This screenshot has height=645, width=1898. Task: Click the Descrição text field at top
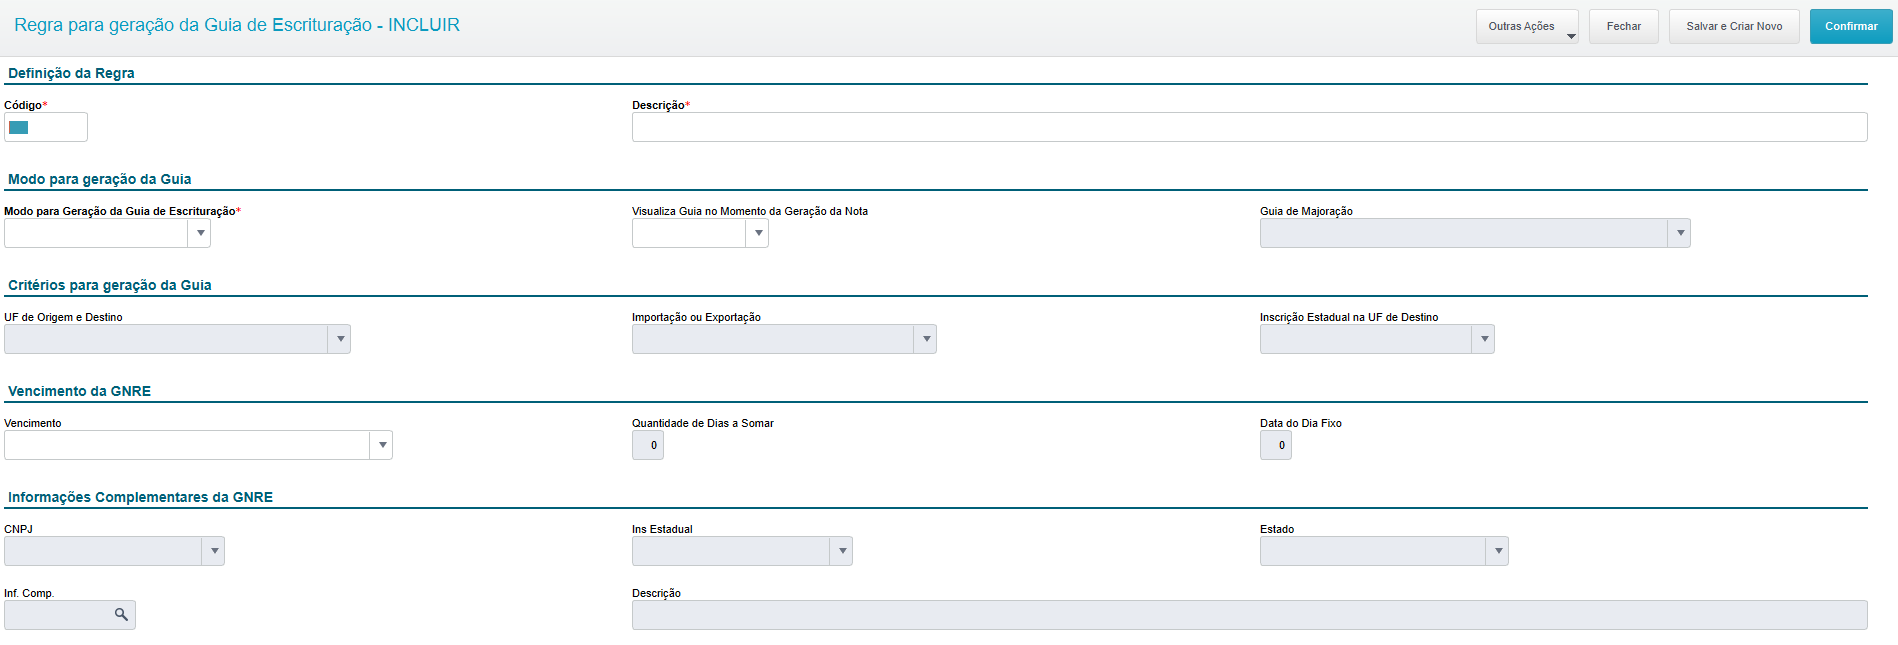tap(1248, 127)
